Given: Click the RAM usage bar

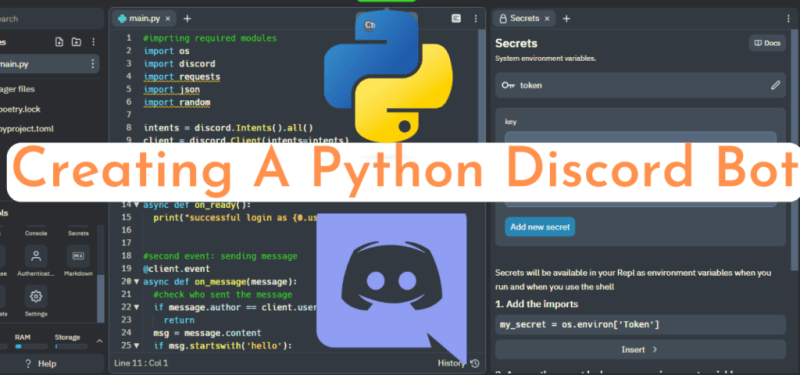Looking at the screenshot, I should 31,346.
